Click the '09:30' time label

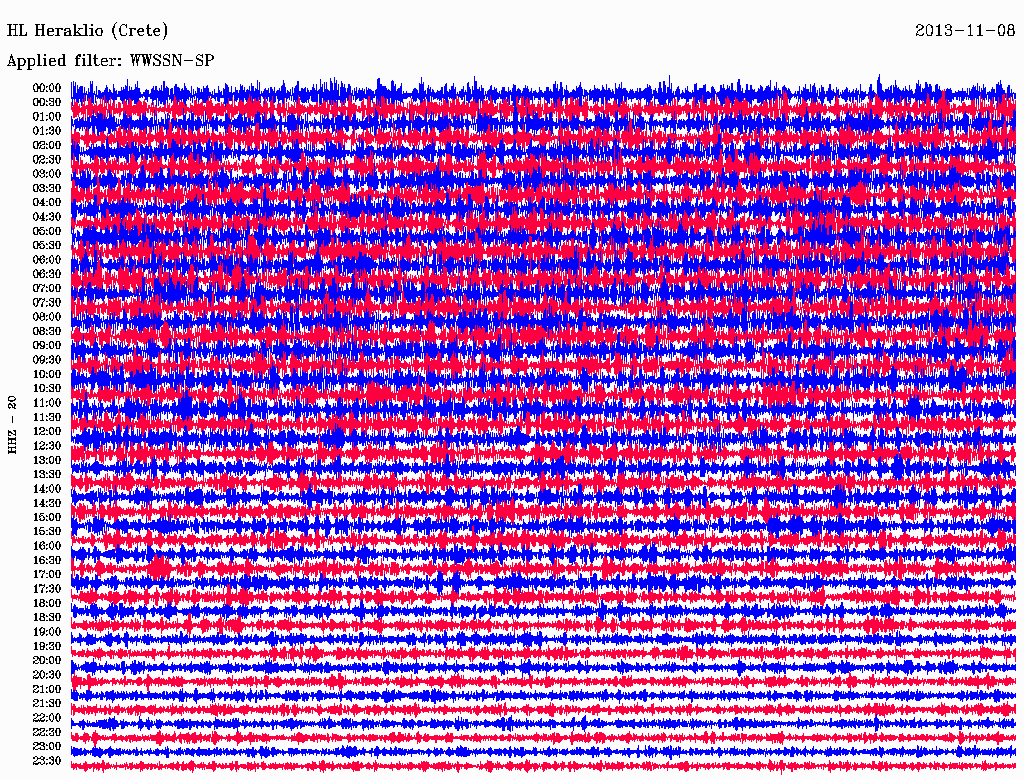pos(47,359)
